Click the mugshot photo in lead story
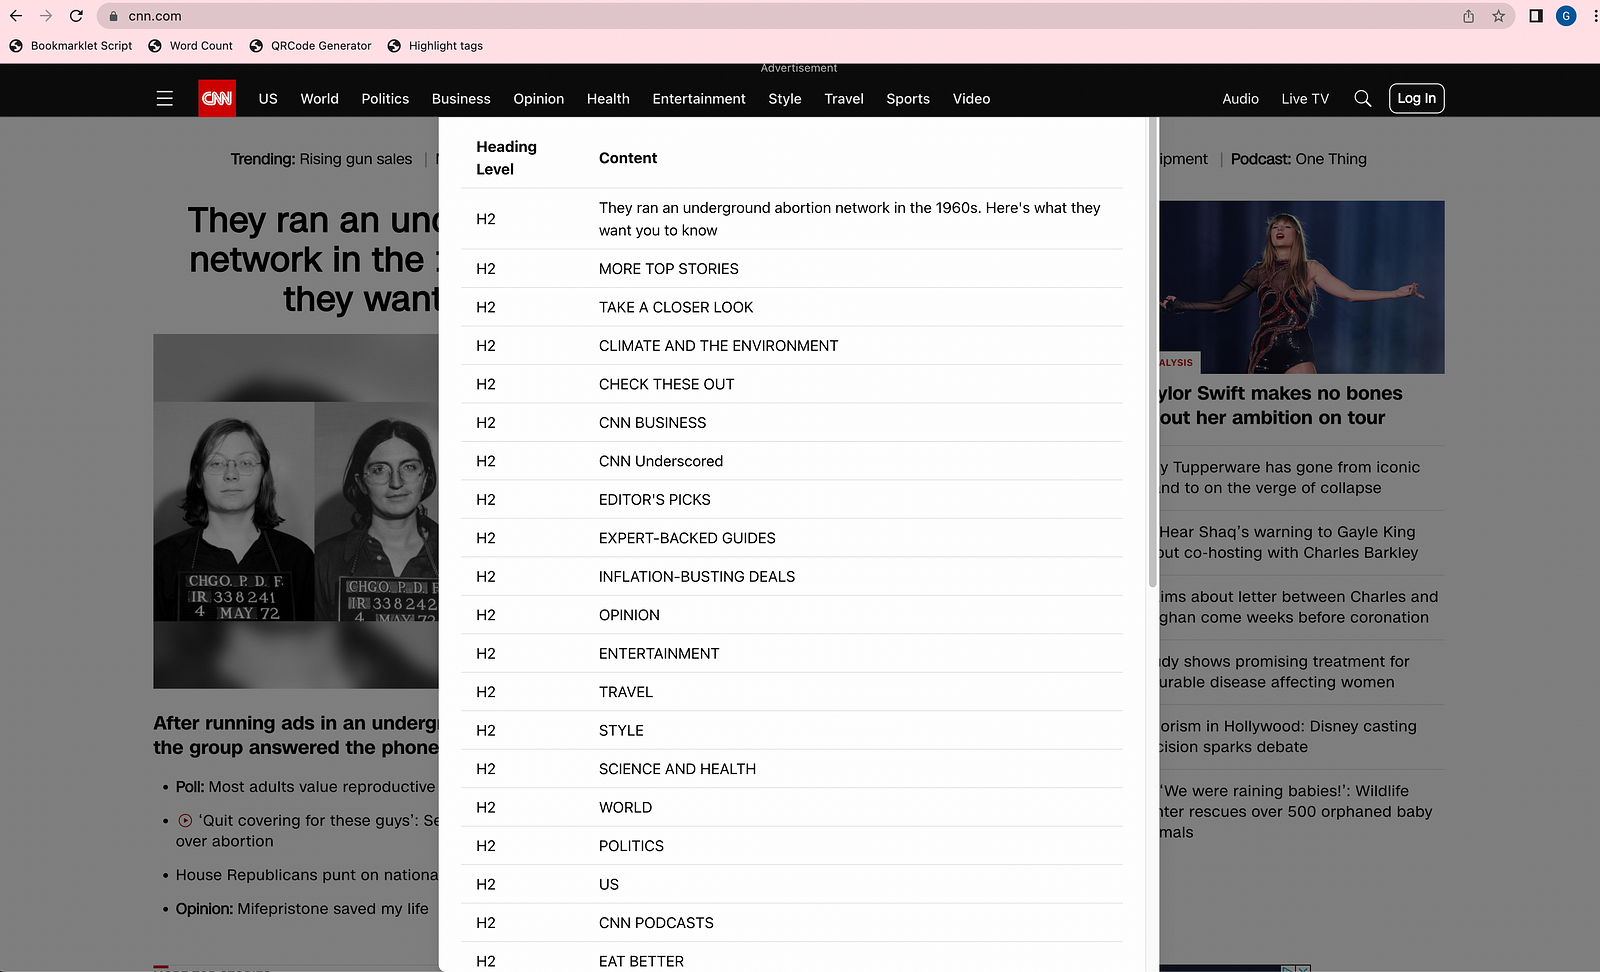1600x972 pixels. coord(296,511)
